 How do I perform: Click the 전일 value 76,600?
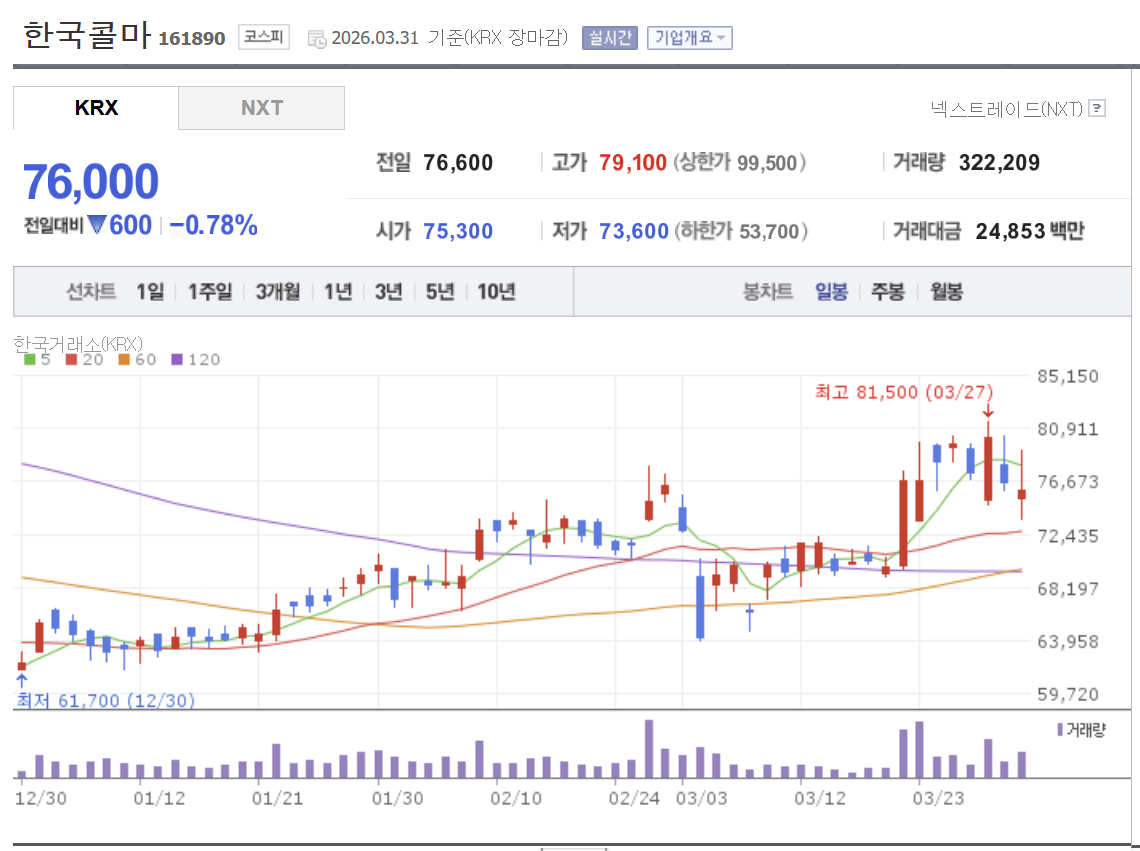[x=458, y=162]
